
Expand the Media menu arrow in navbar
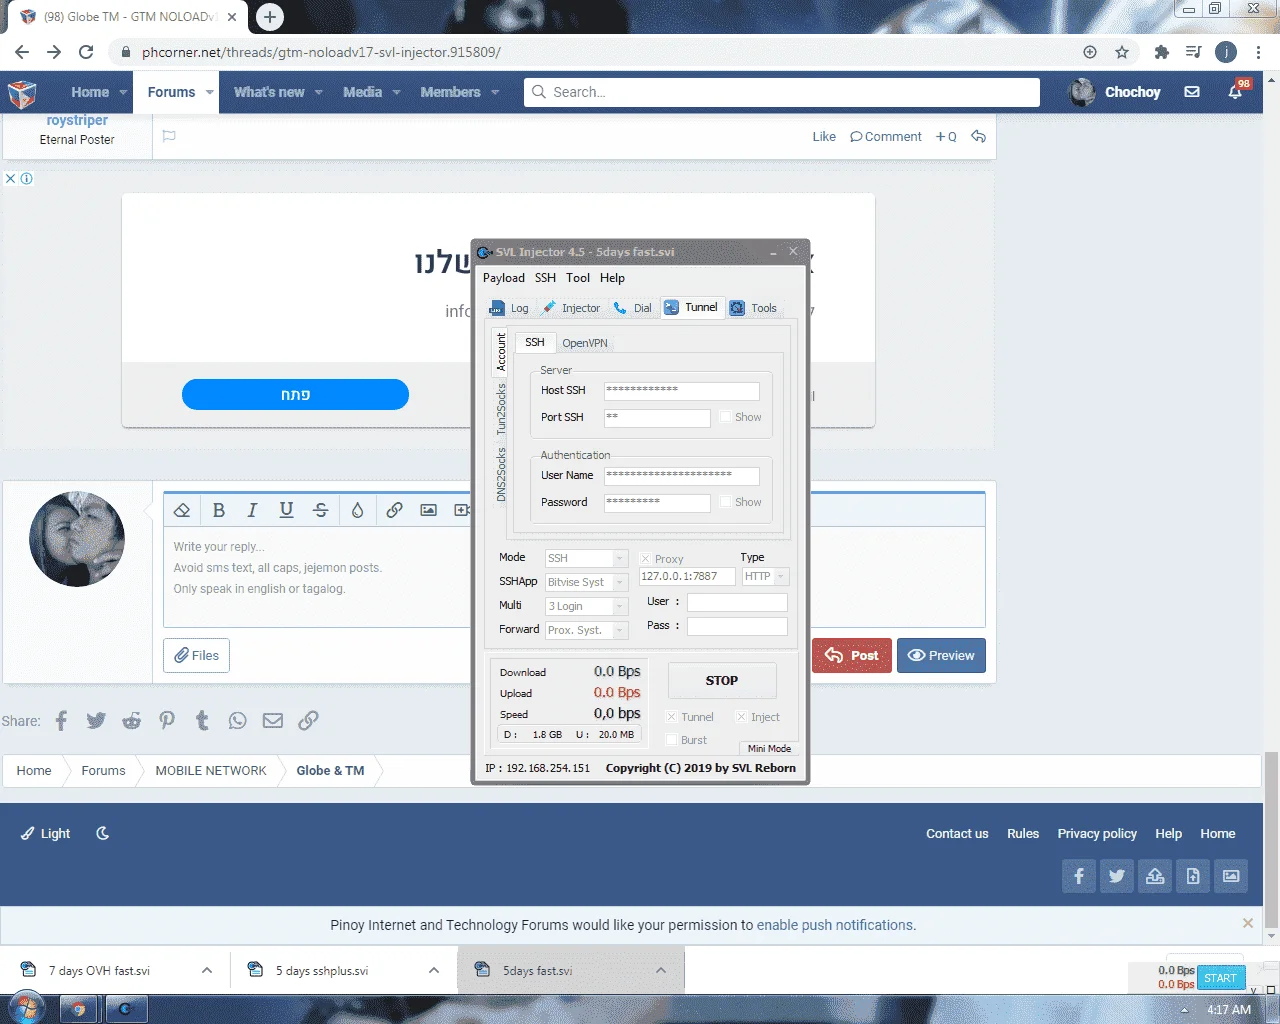pos(397,92)
